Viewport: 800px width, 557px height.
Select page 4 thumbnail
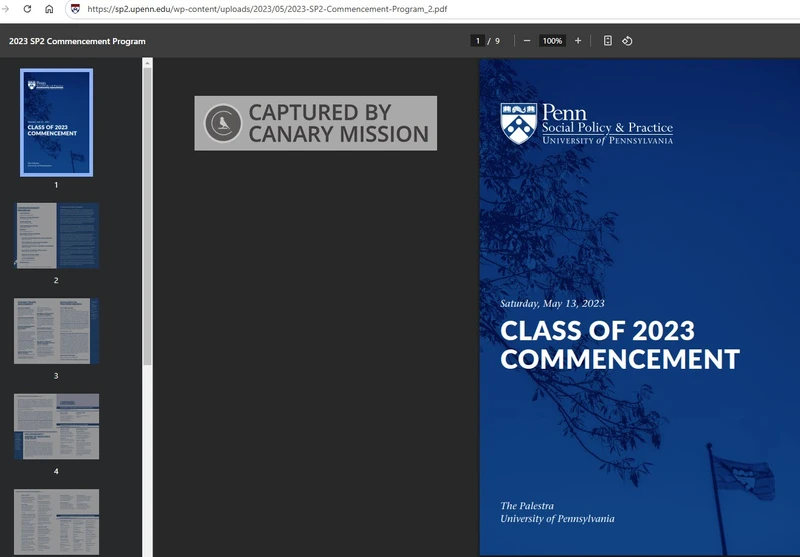pyautogui.click(x=56, y=426)
